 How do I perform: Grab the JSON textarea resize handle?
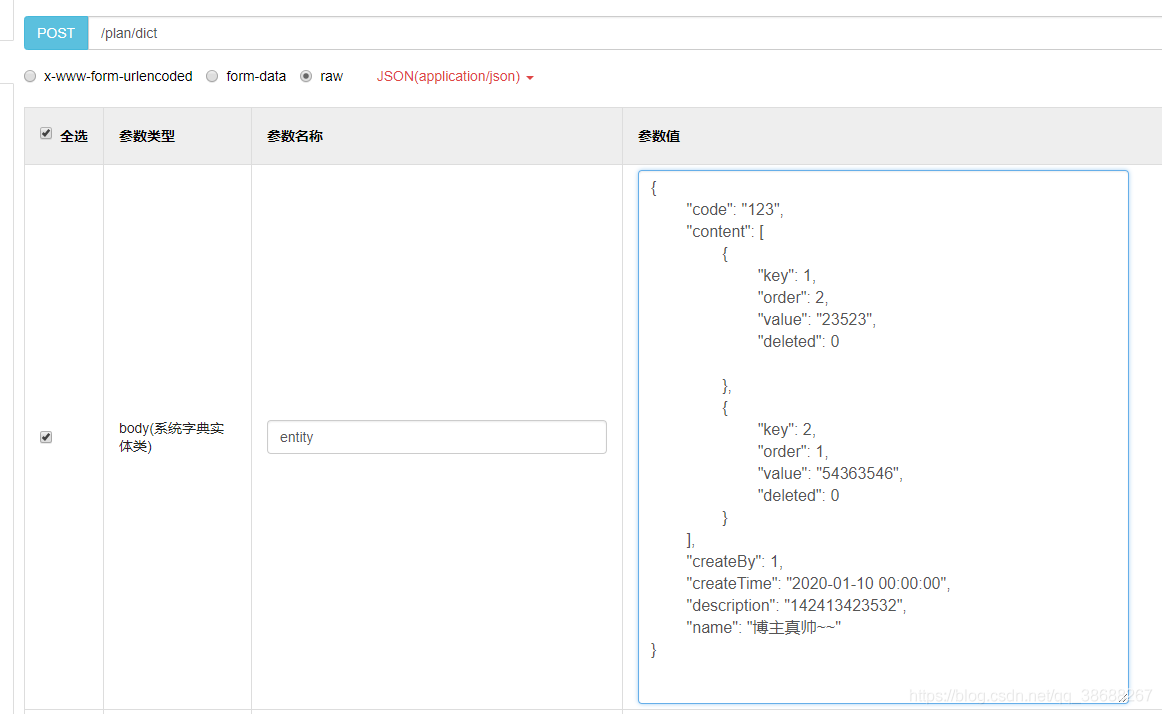coord(1122,697)
